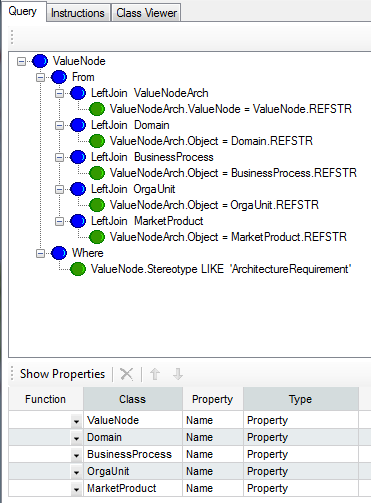Open the Class Viewer tab

[146, 13]
